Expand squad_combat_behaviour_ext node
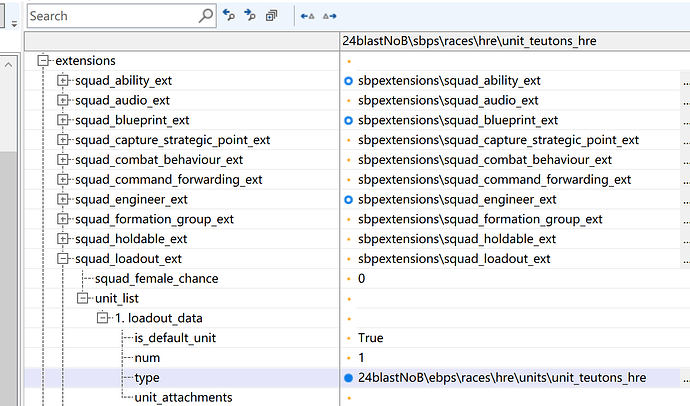690x406 pixels. pyautogui.click(x=63, y=160)
